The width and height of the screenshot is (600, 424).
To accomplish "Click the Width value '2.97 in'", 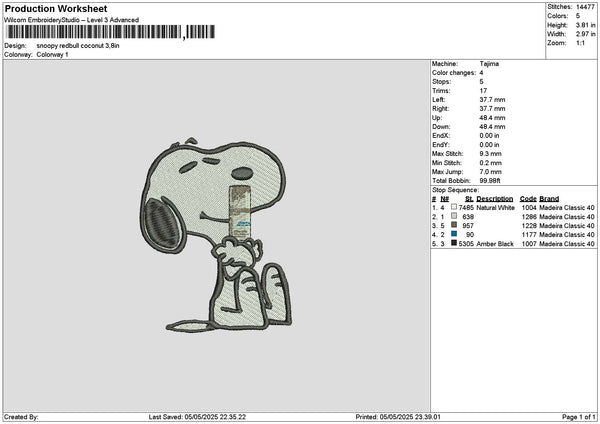I will tap(586, 34).
